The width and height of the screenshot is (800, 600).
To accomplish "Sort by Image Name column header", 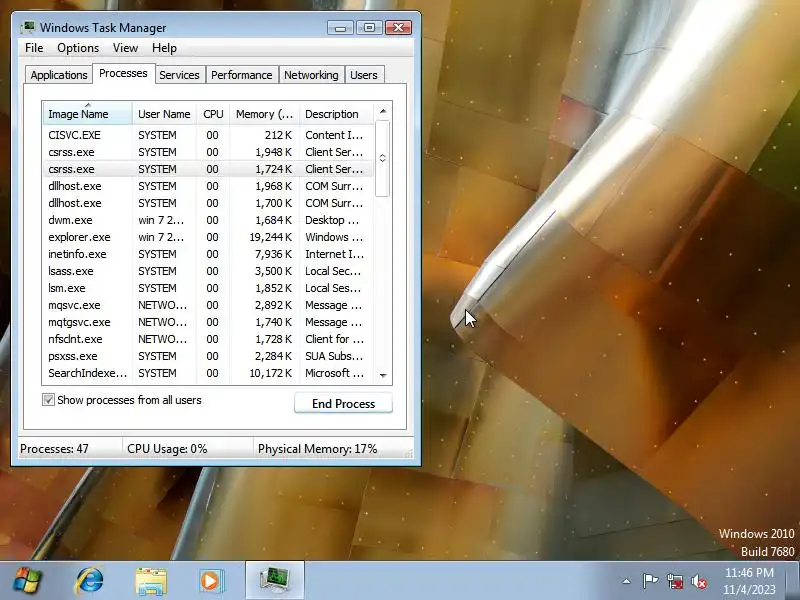I will click(x=87, y=114).
